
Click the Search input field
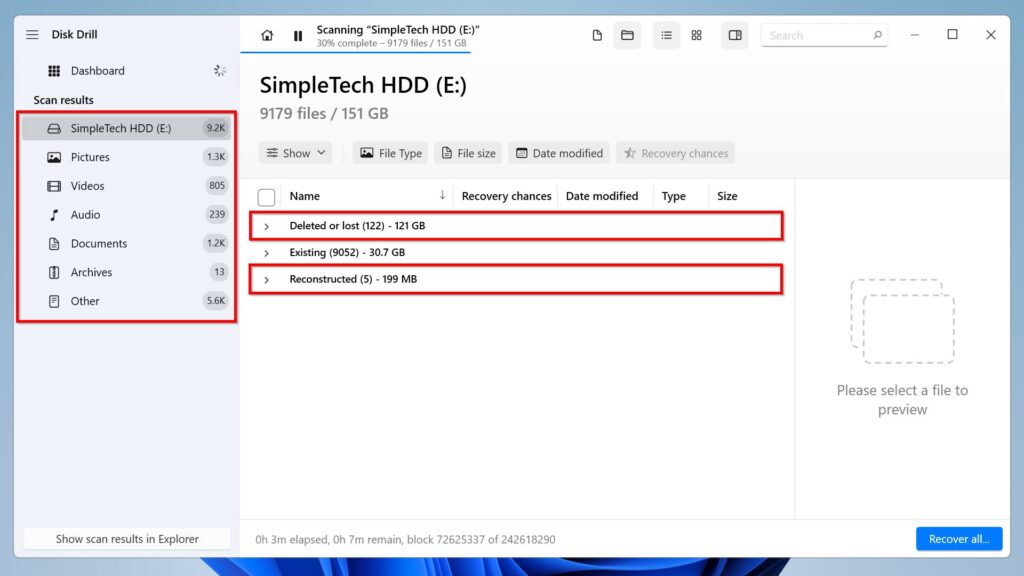click(816, 35)
